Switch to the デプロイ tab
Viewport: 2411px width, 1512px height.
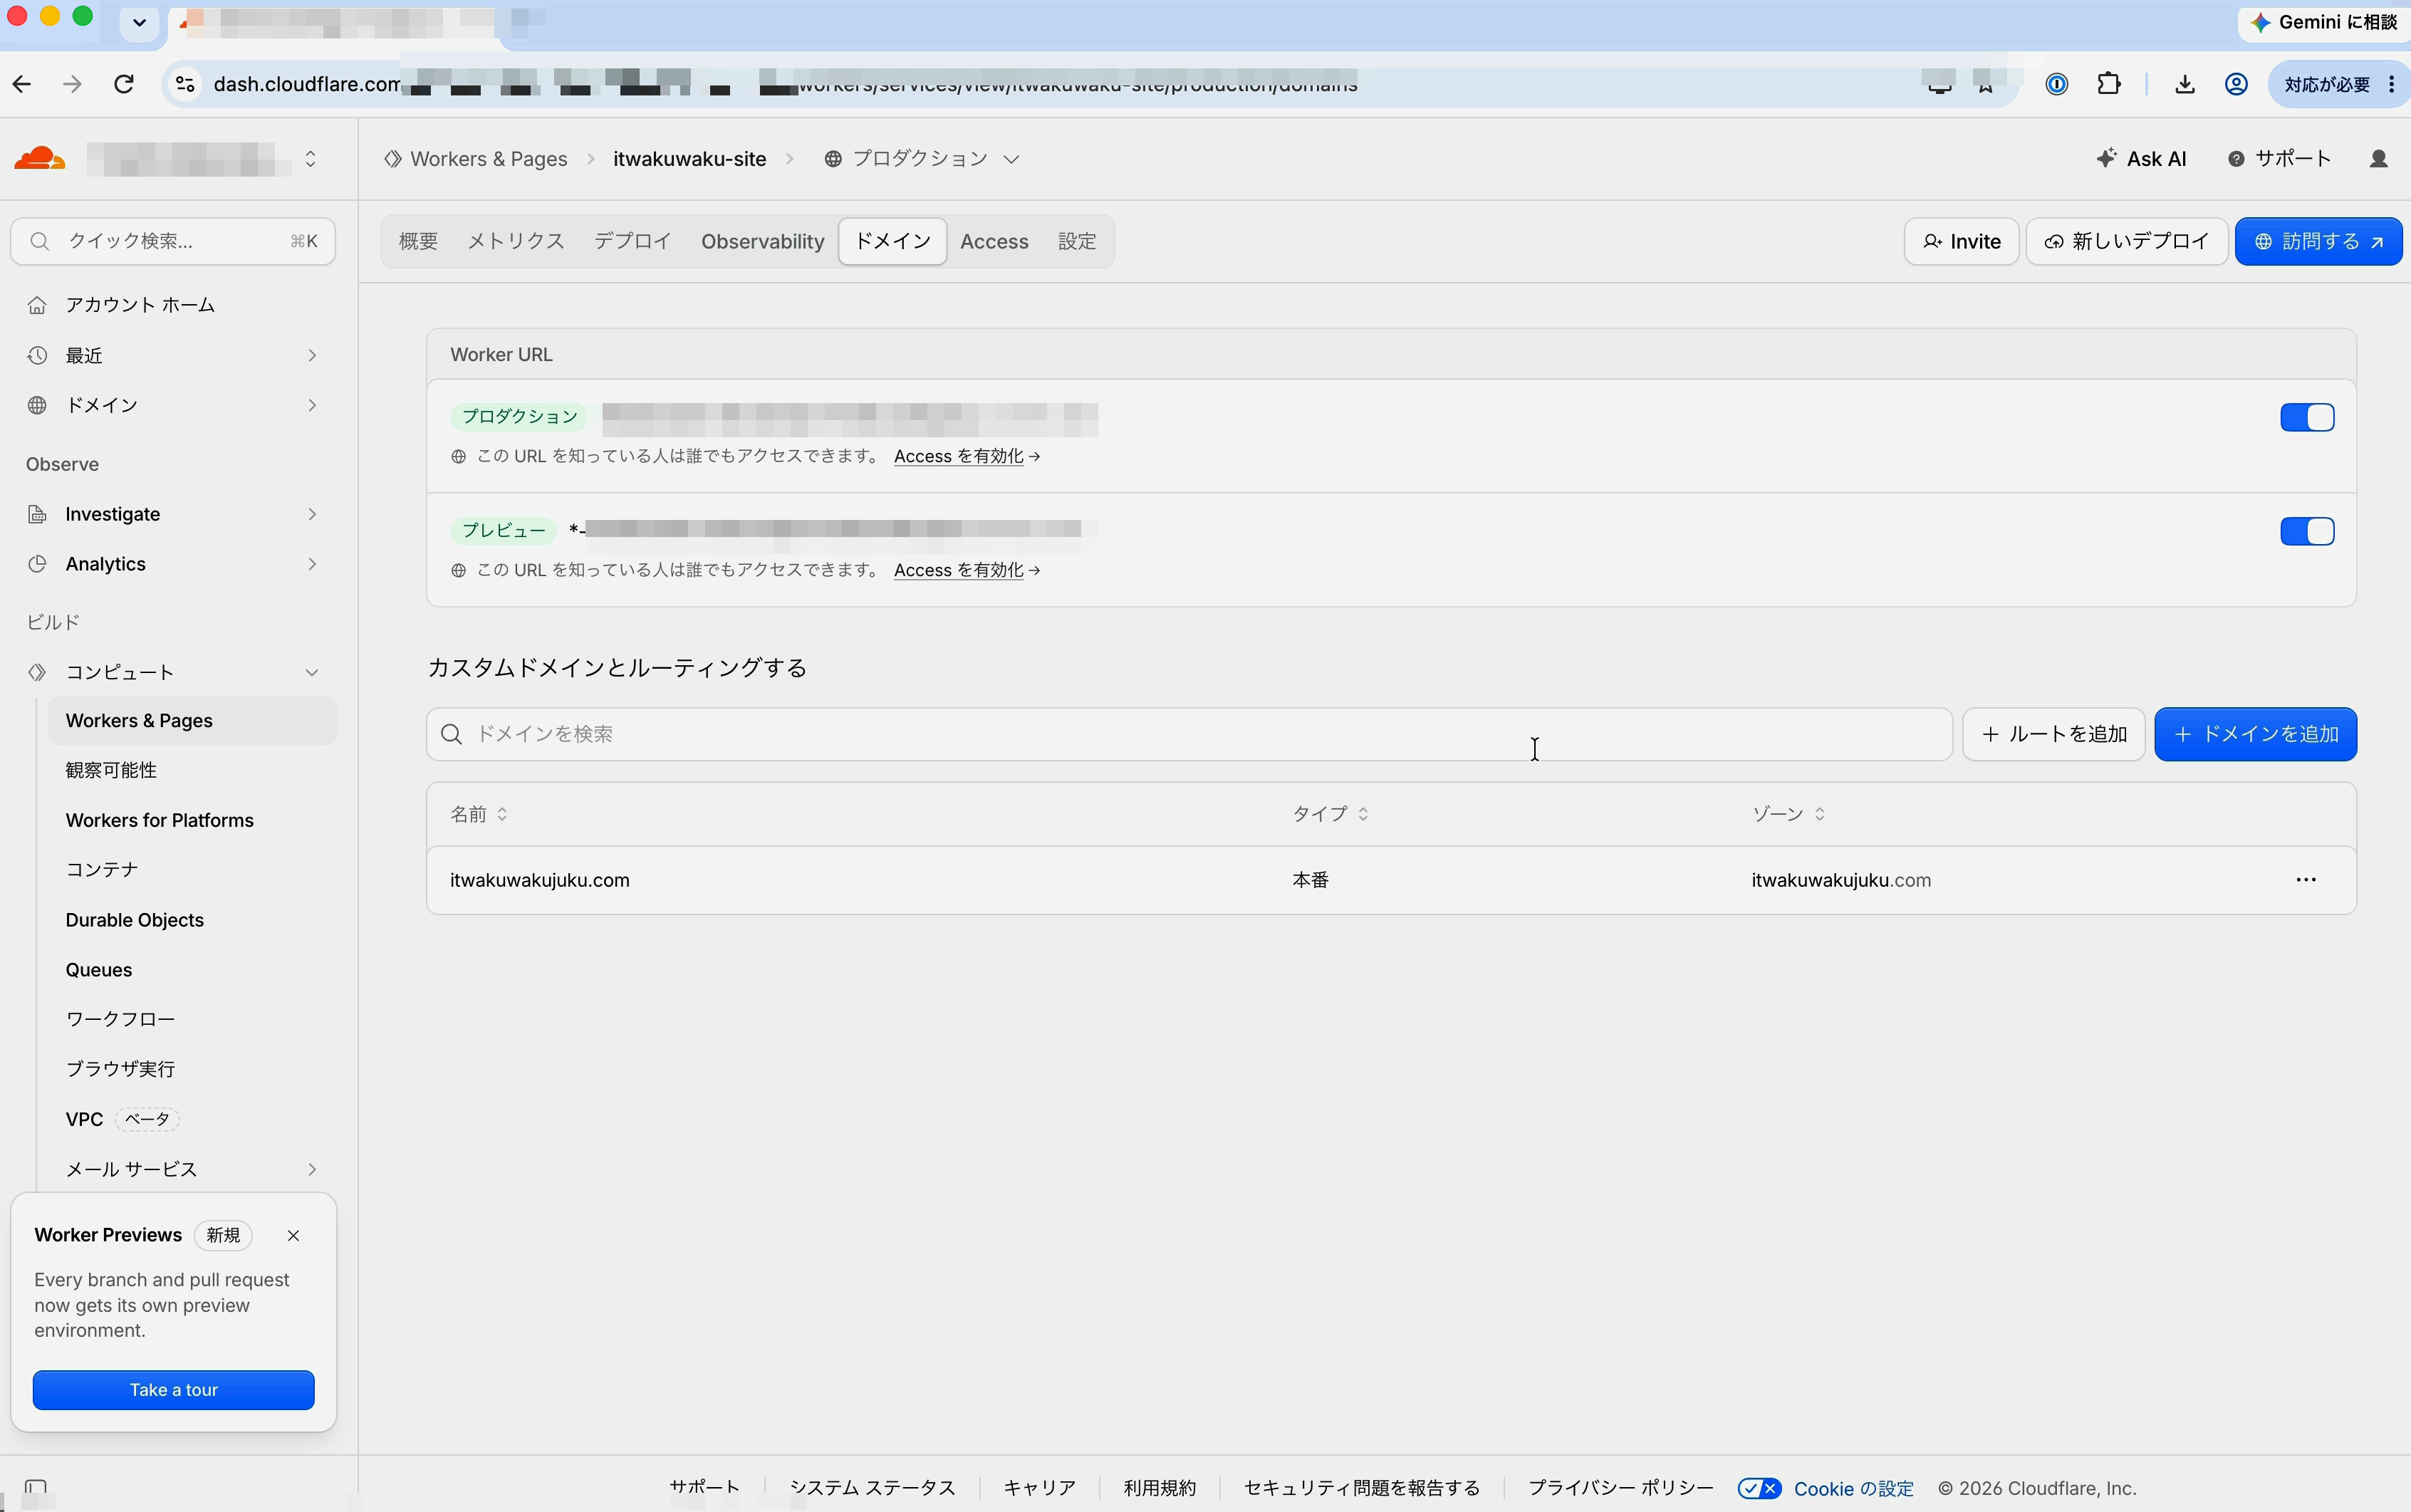point(632,241)
